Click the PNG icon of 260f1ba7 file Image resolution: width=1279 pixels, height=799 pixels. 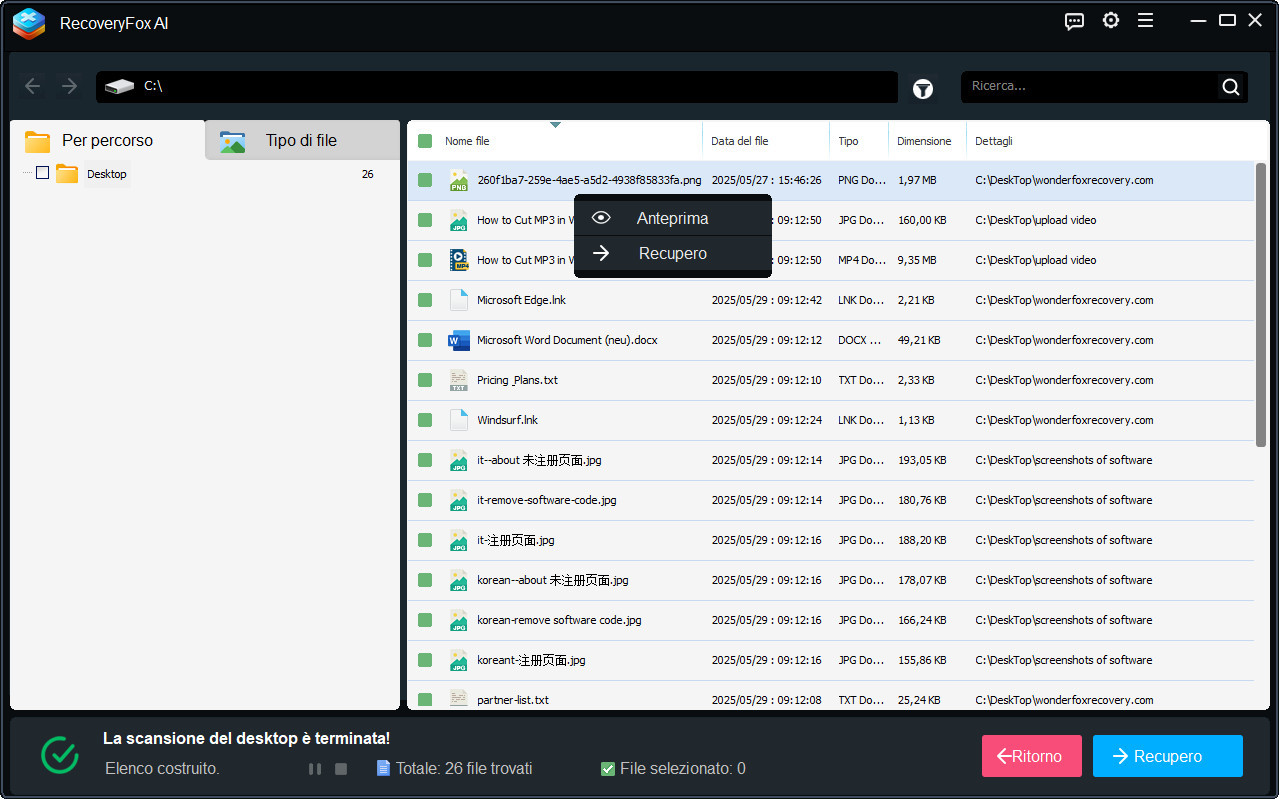pyautogui.click(x=459, y=180)
